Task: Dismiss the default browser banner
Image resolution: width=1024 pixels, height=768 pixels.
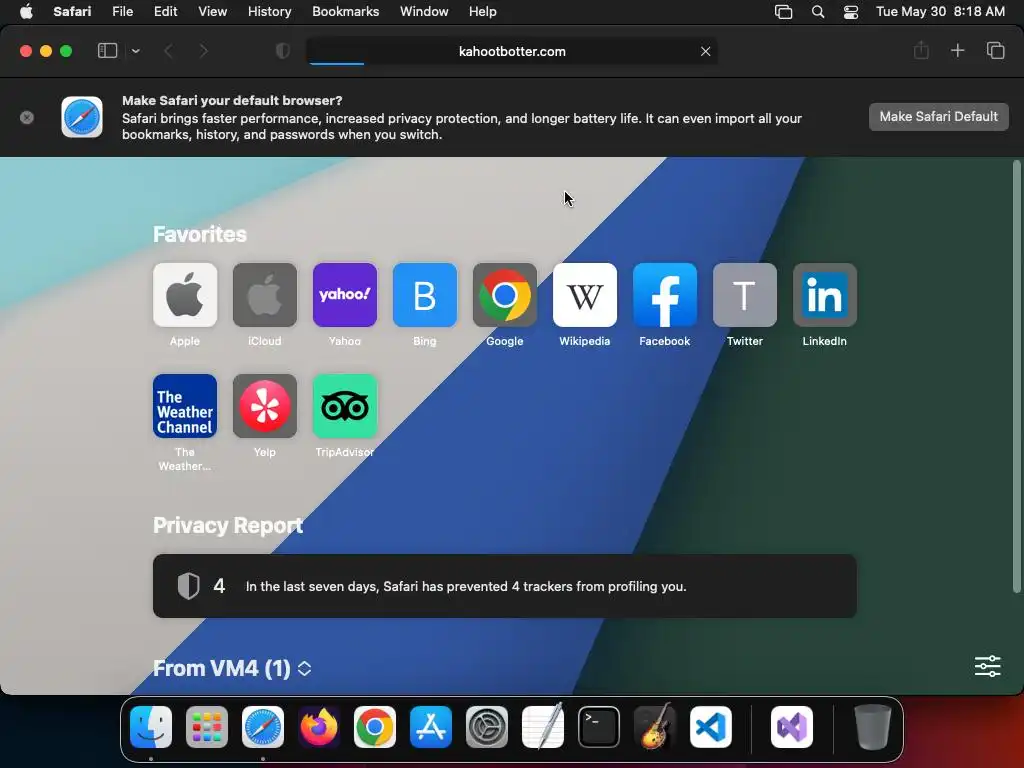Action: pyautogui.click(x=27, y=118)
